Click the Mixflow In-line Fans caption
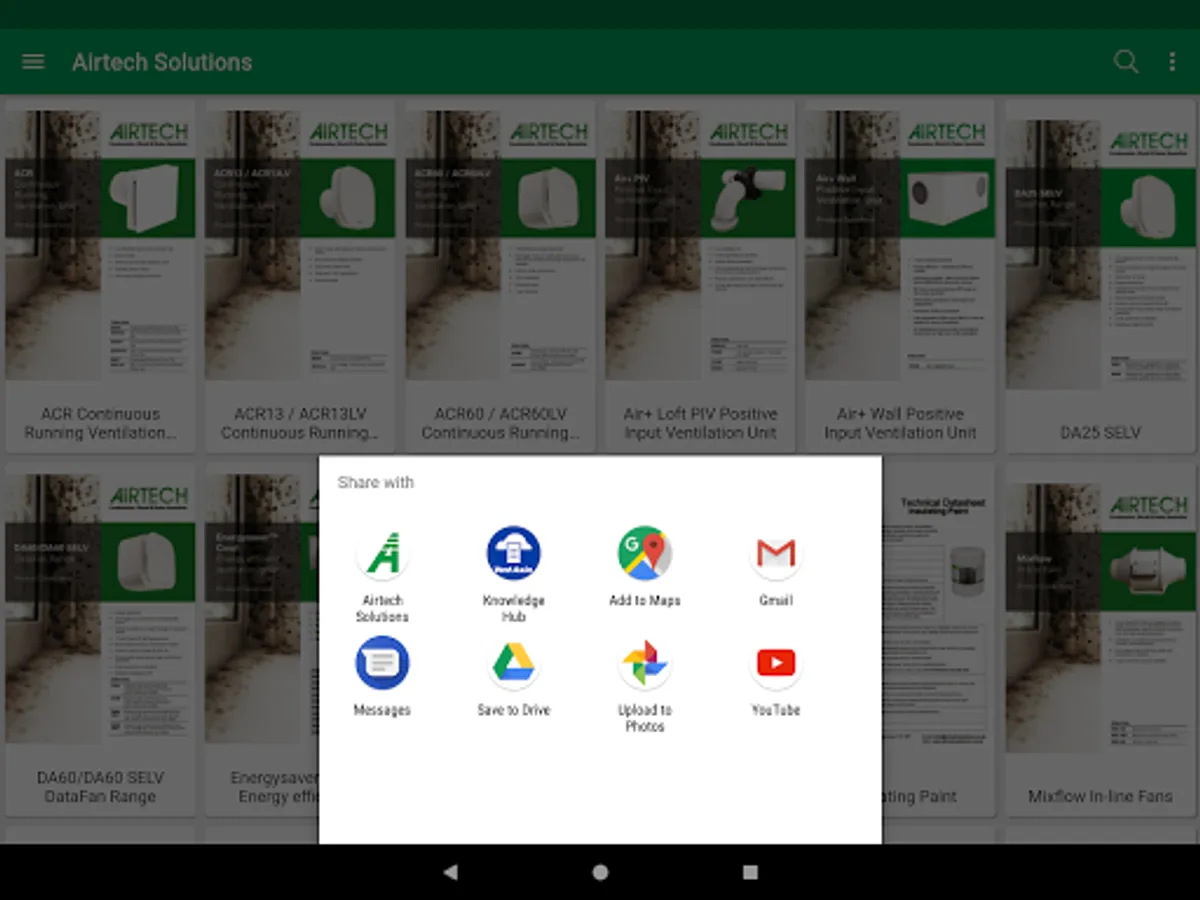 (x=1100, y=797)
